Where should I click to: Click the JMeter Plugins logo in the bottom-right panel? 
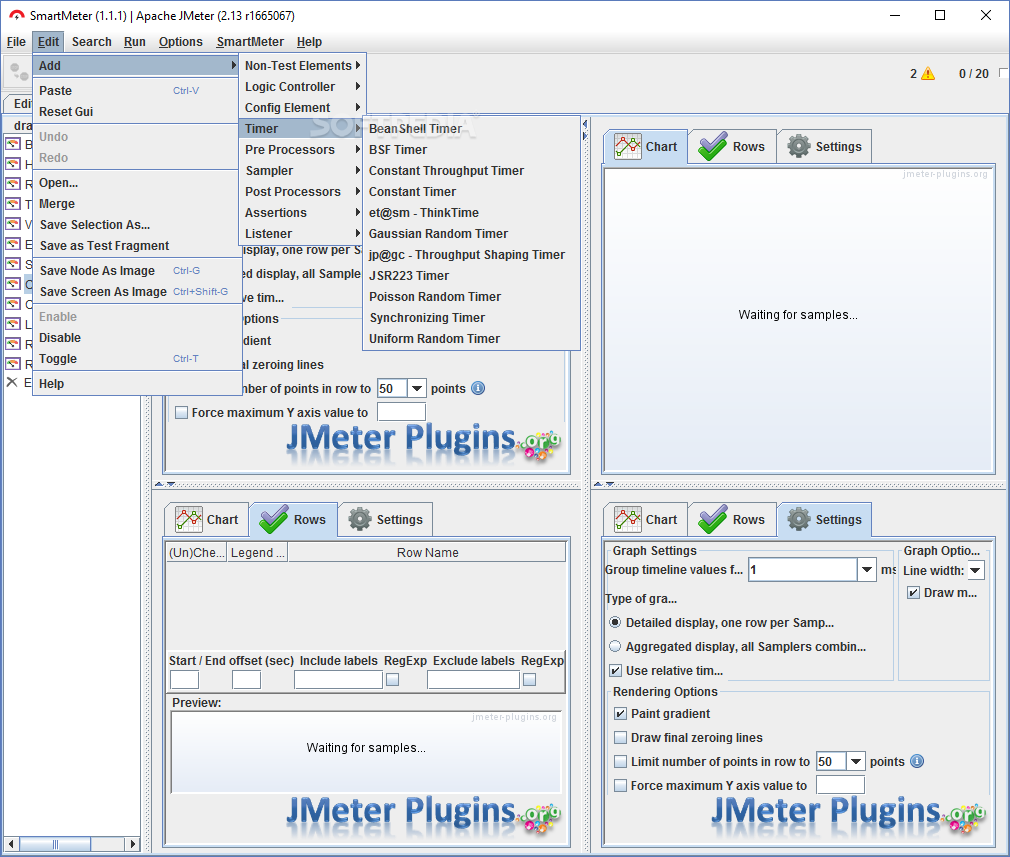pos(848,814)
